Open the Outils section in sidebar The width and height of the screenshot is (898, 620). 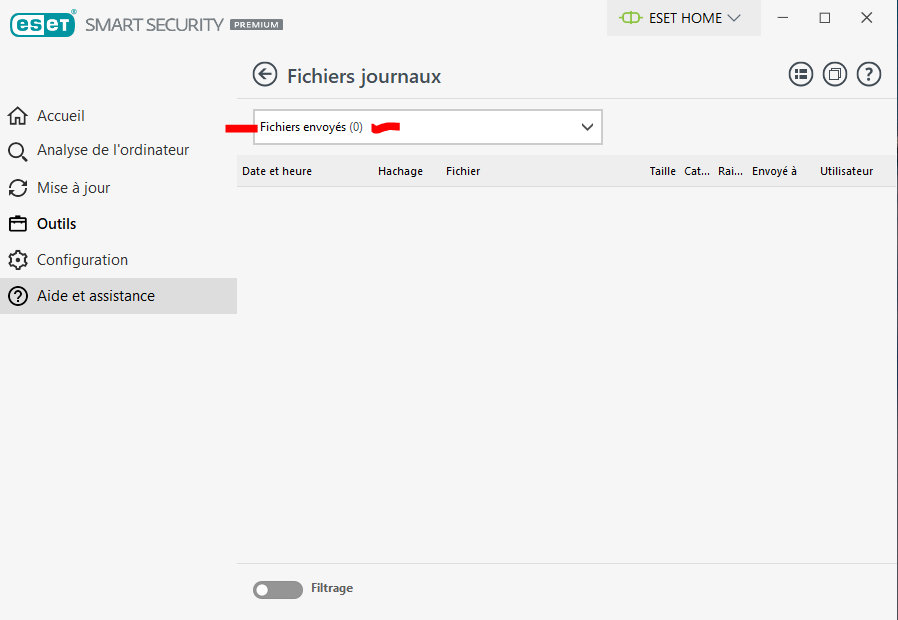point(57,224)
